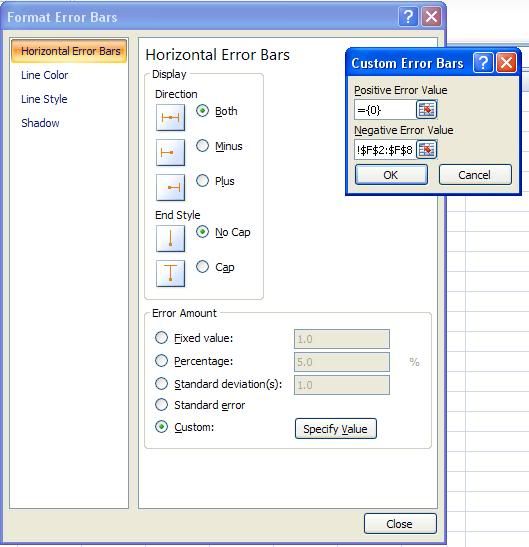This screenshot has width=529, height=547.
Task: Switch to the Line Style category
Action: [44, 99]
